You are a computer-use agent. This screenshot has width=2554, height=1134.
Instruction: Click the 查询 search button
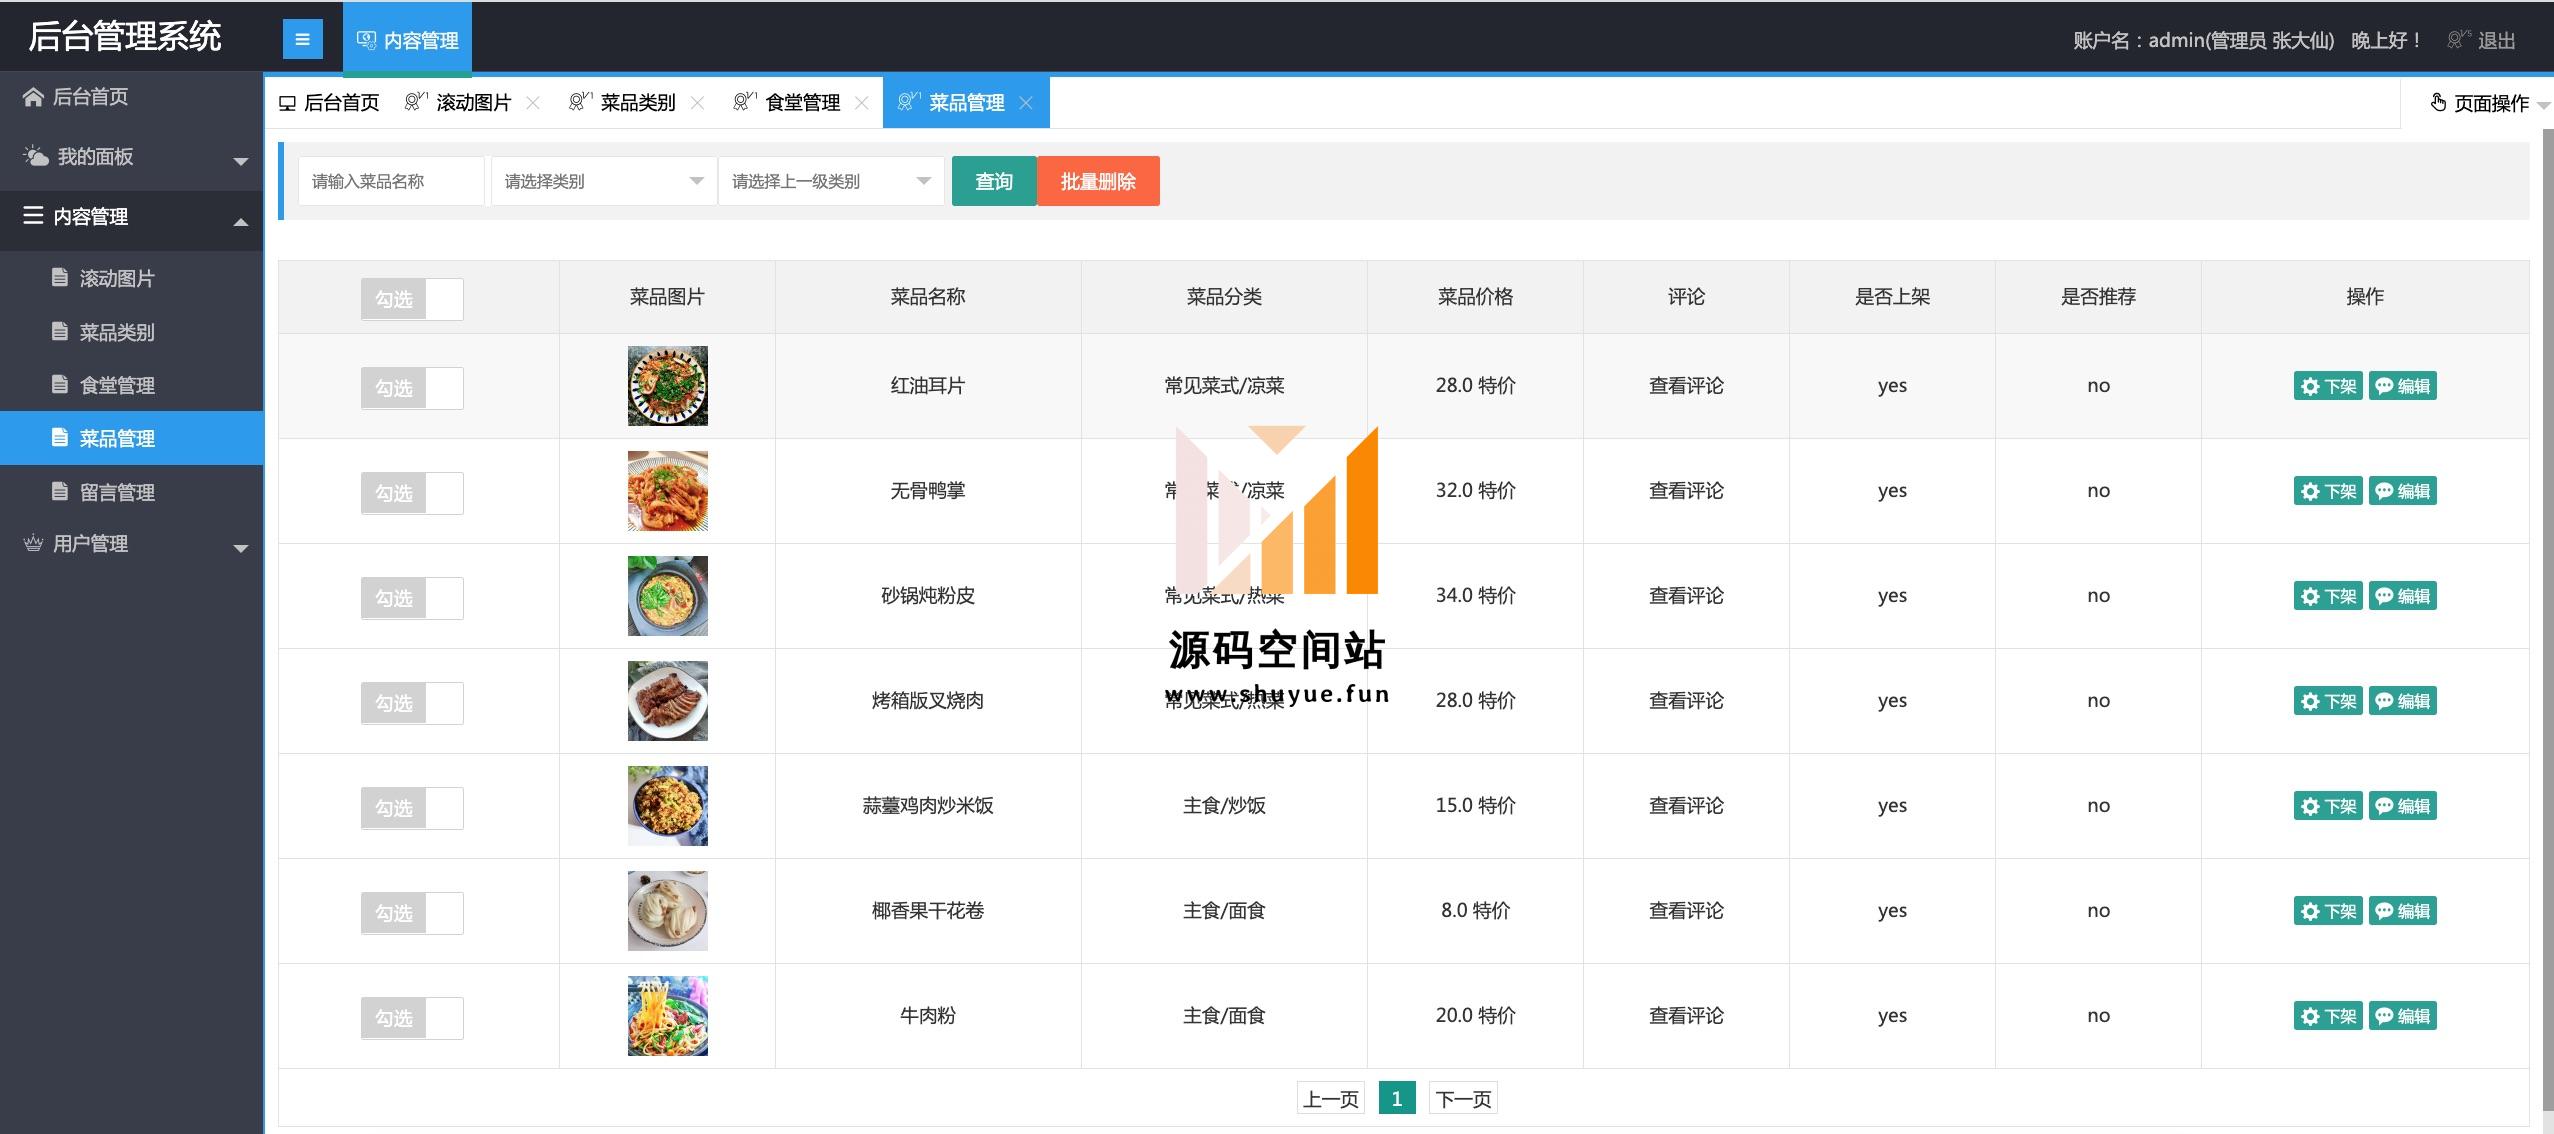click(994, 181)
